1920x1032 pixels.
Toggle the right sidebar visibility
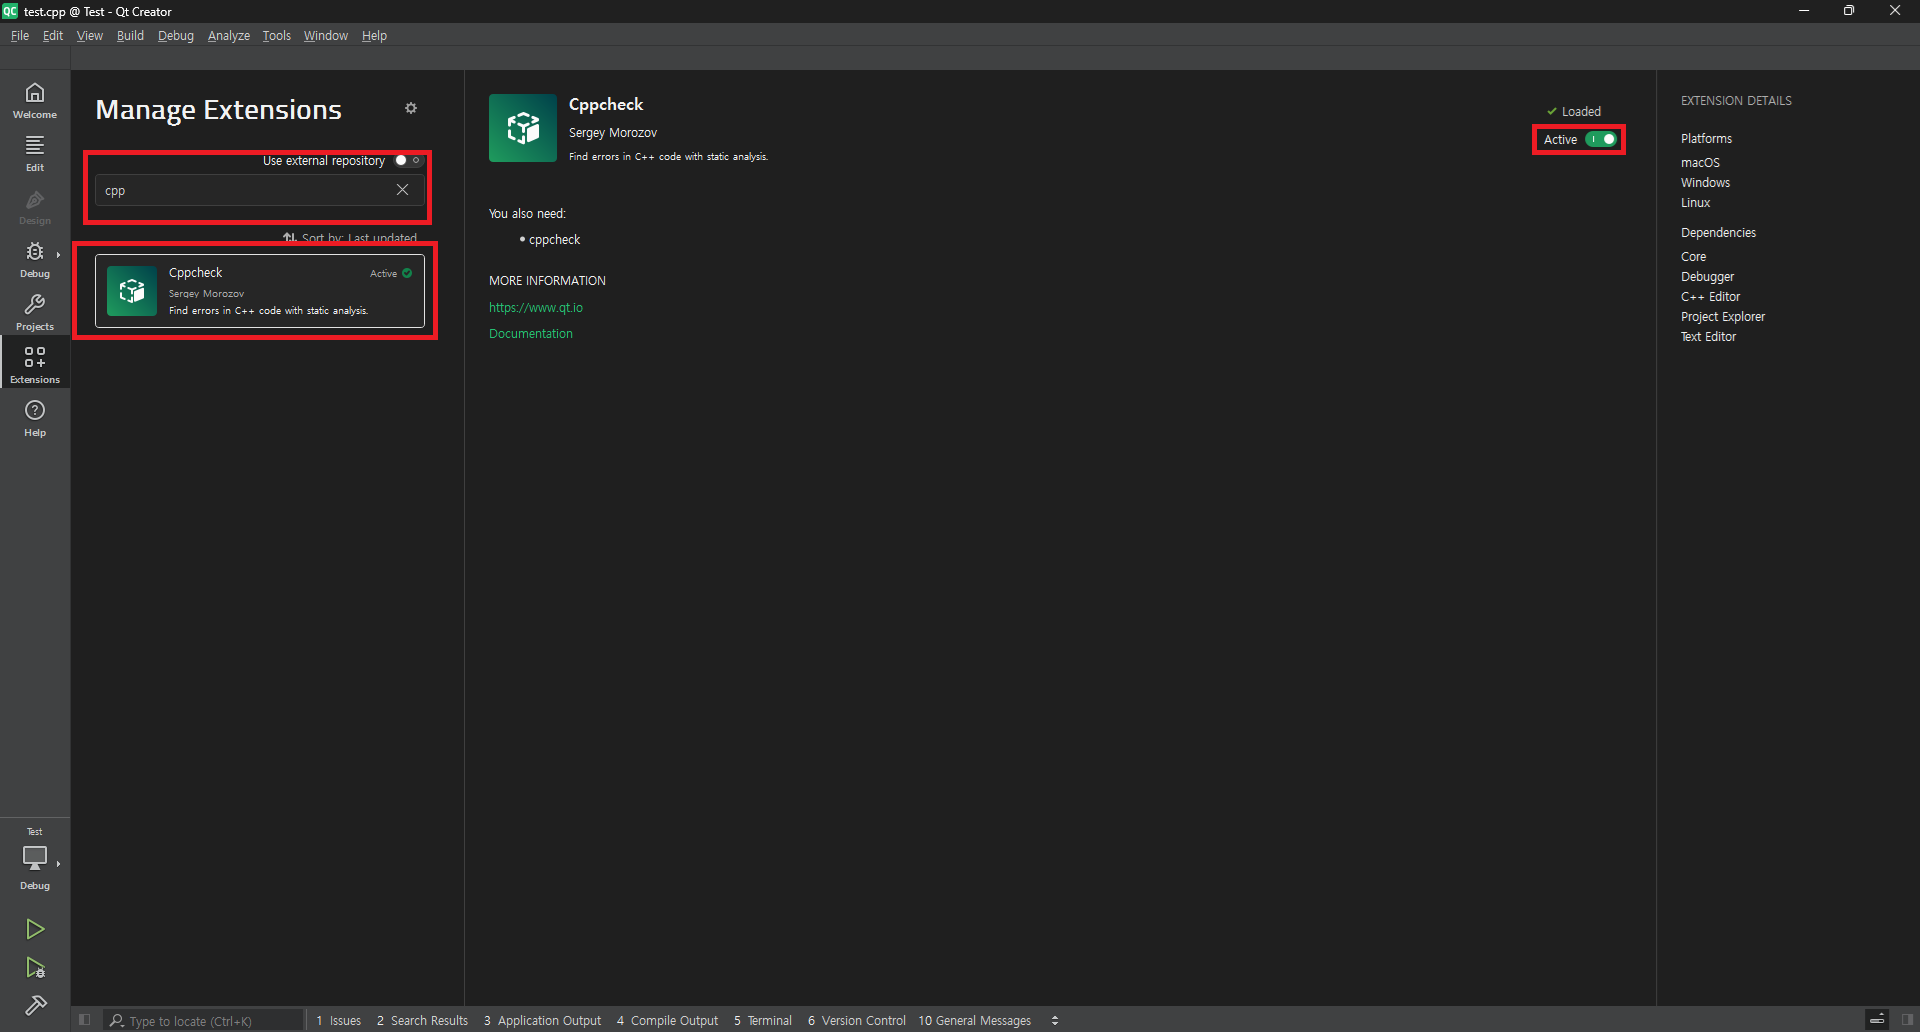1908,1020
